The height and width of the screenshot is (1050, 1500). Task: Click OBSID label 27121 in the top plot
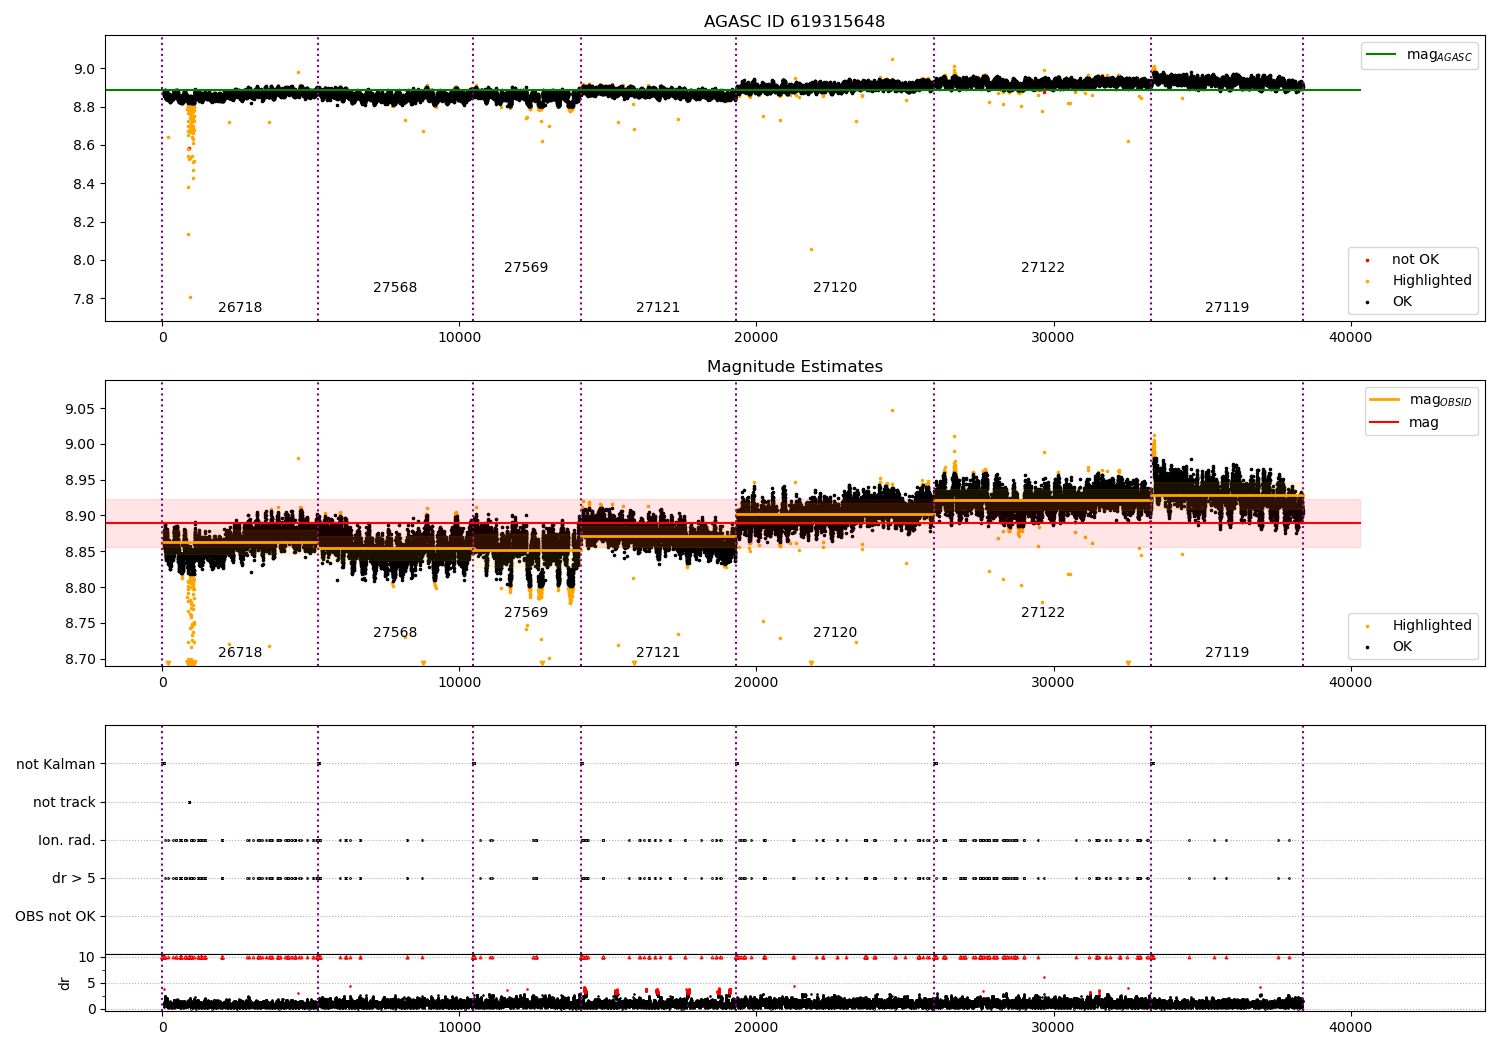658,308
